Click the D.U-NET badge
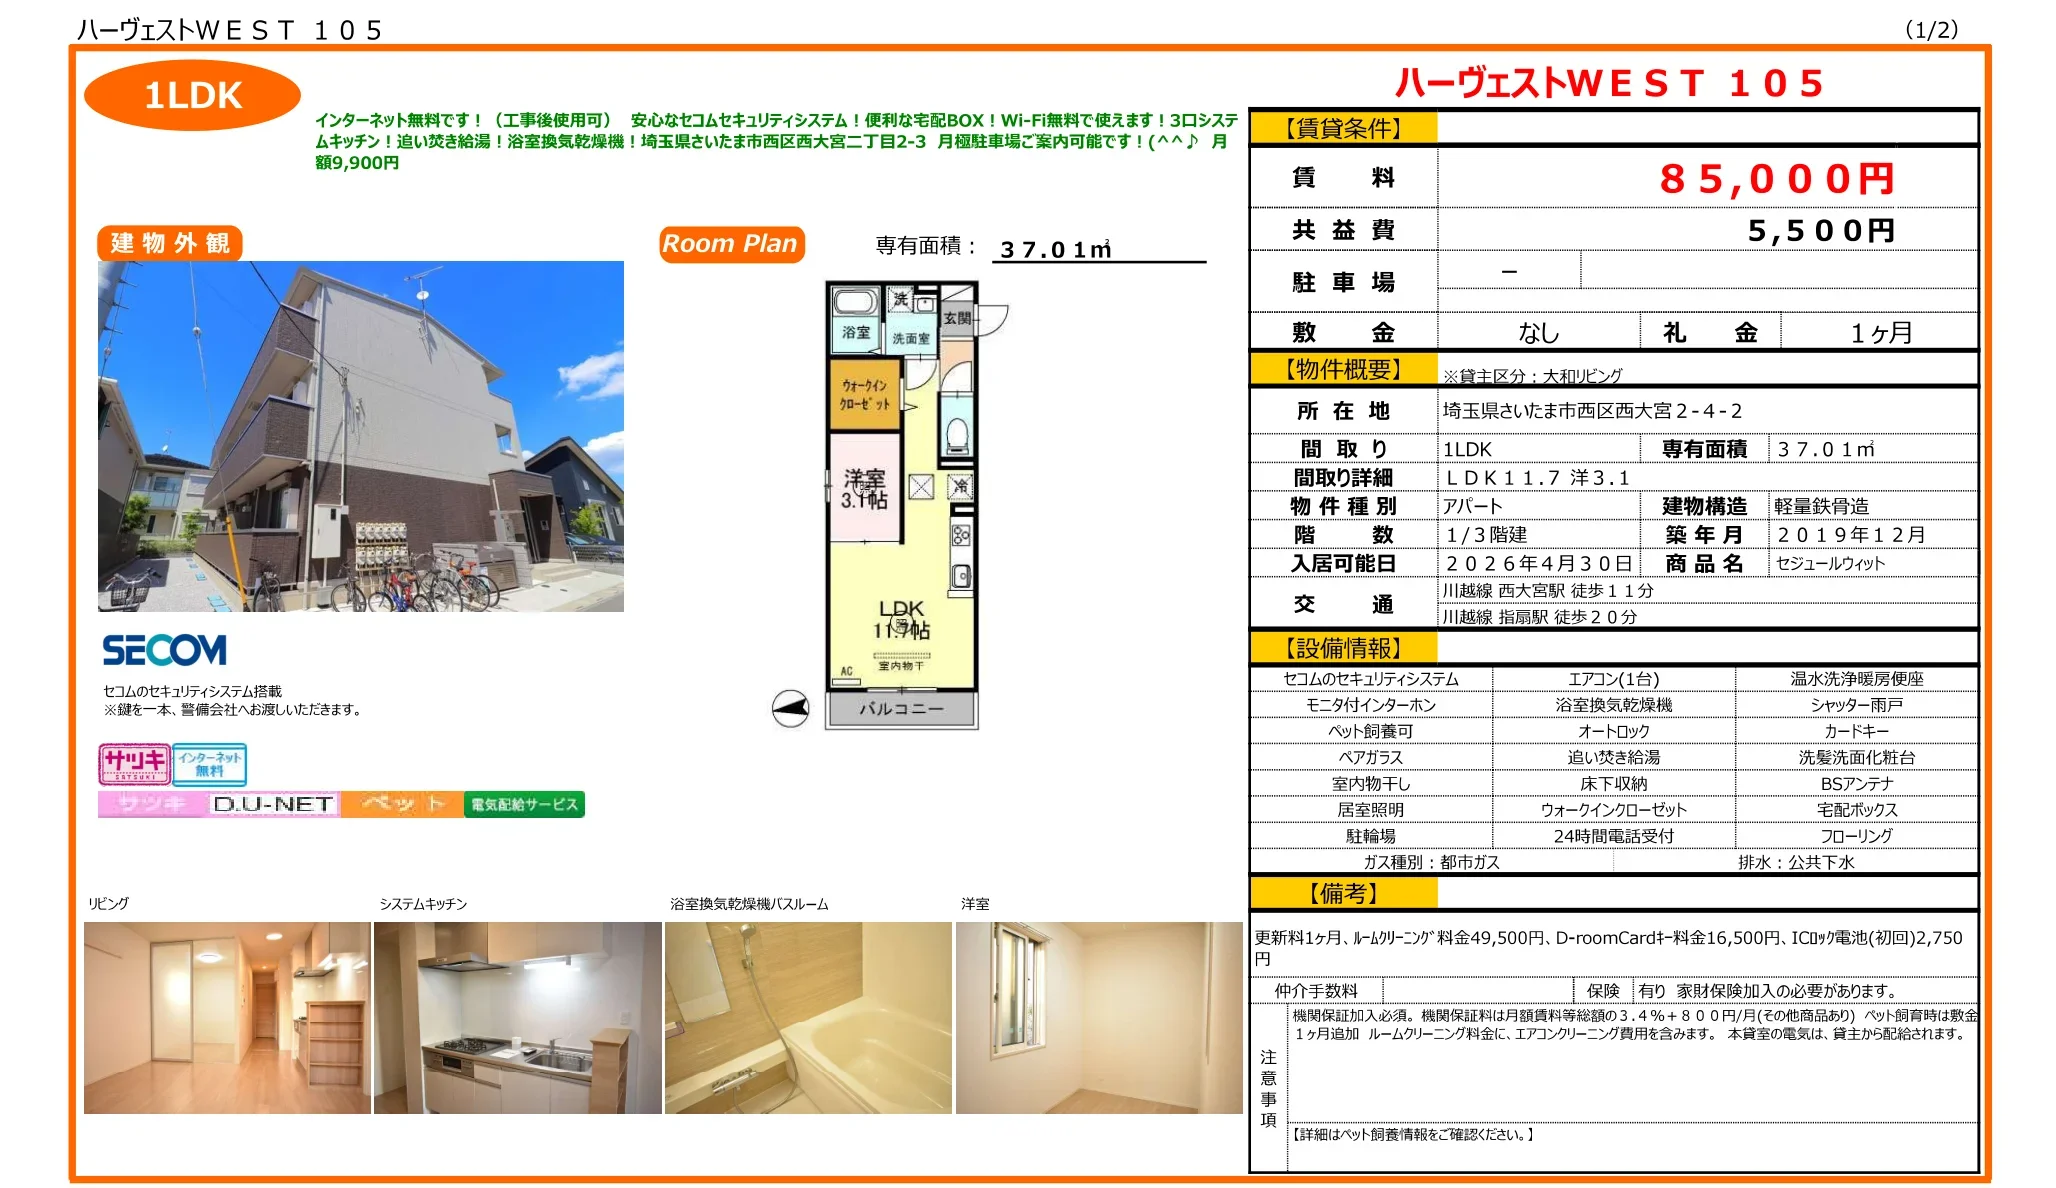Image resolution: width=2056 pixels, height=1188 pixels. coord(272,804)
